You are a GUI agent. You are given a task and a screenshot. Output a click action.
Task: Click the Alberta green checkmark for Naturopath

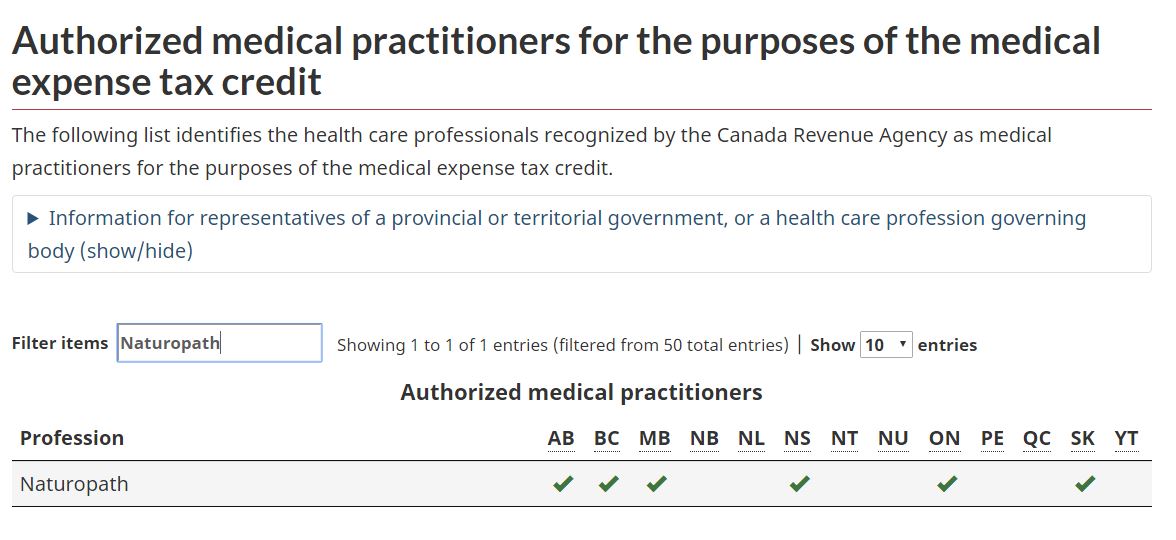coord(563,484)
